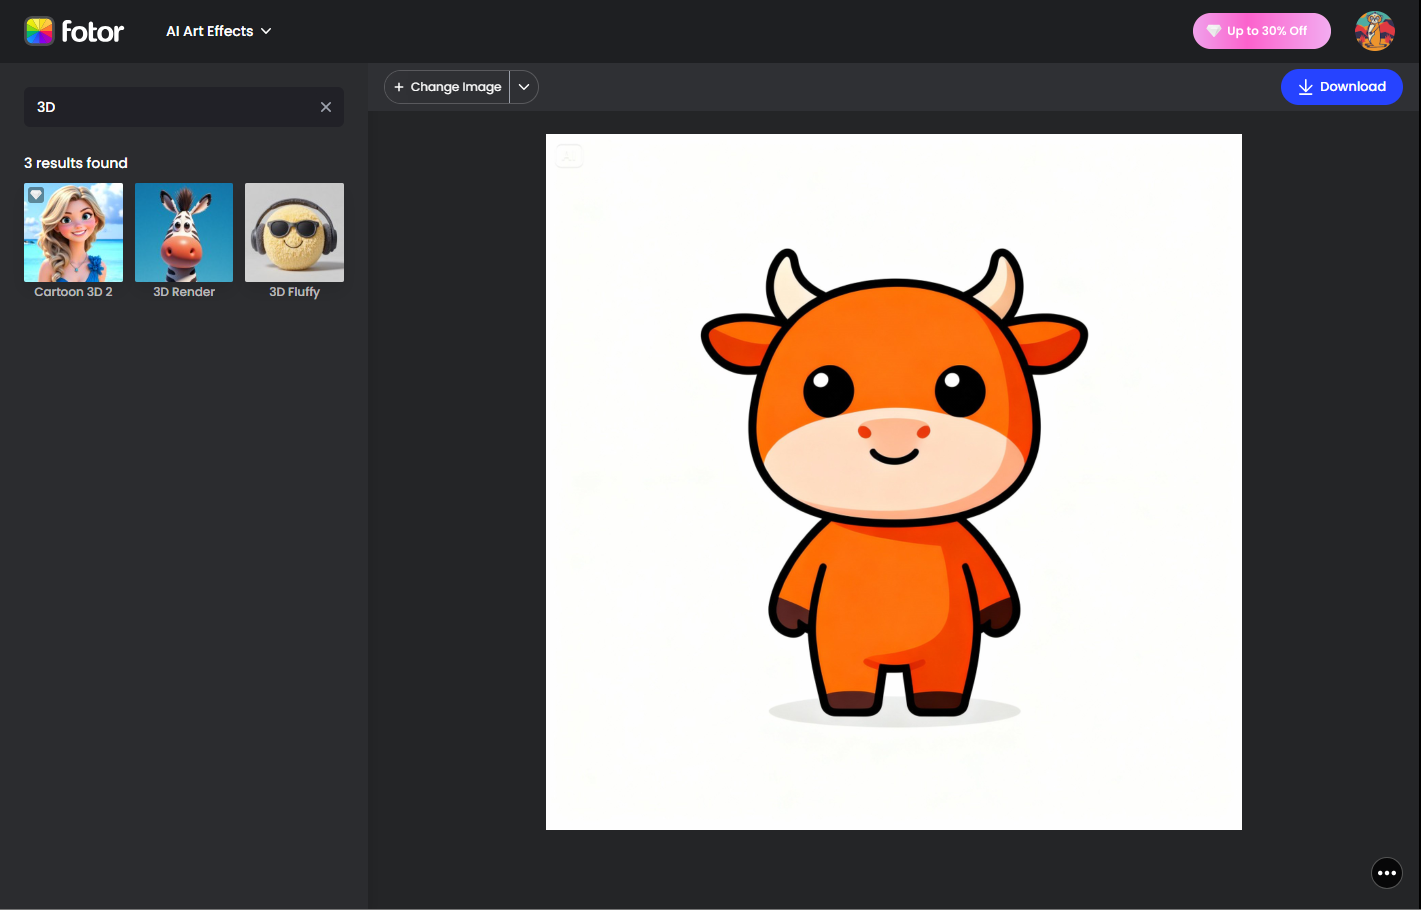Open more options via the three-dot icon
1421x910 pixels.
tap(1387, 872)
